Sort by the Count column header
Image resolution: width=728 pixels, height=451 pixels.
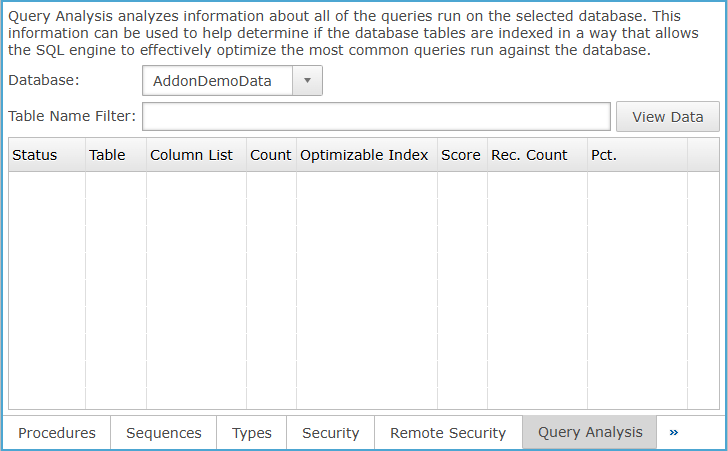[271, 155]
